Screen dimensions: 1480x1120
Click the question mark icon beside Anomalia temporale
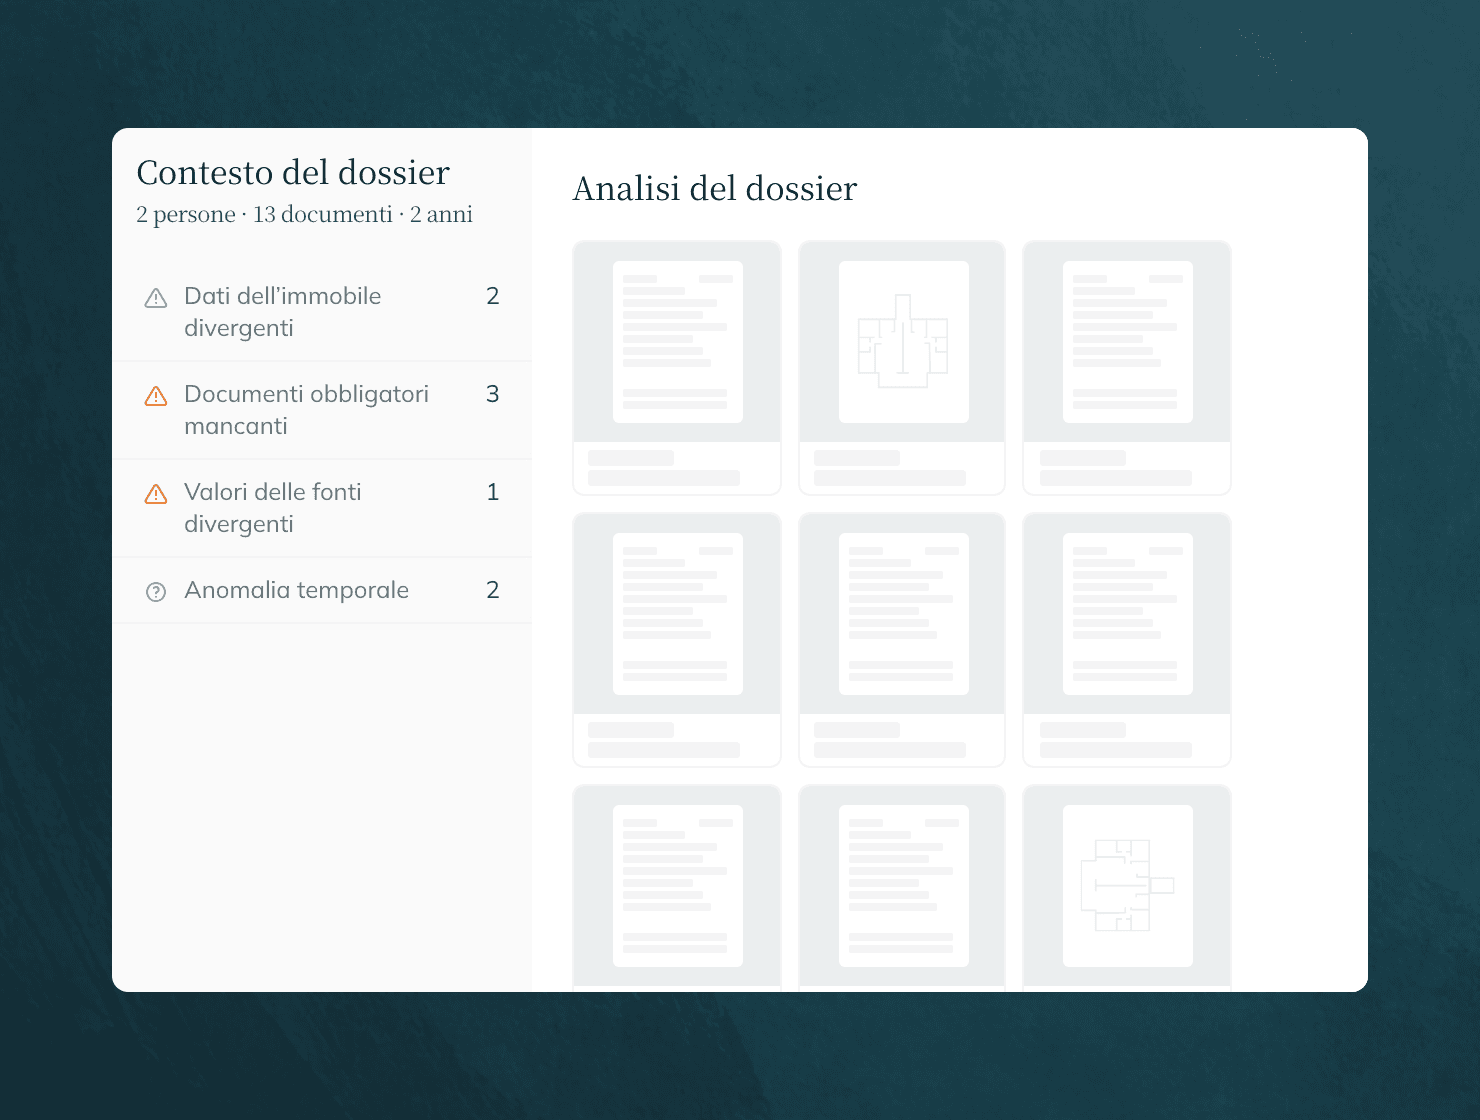[156, 592]
